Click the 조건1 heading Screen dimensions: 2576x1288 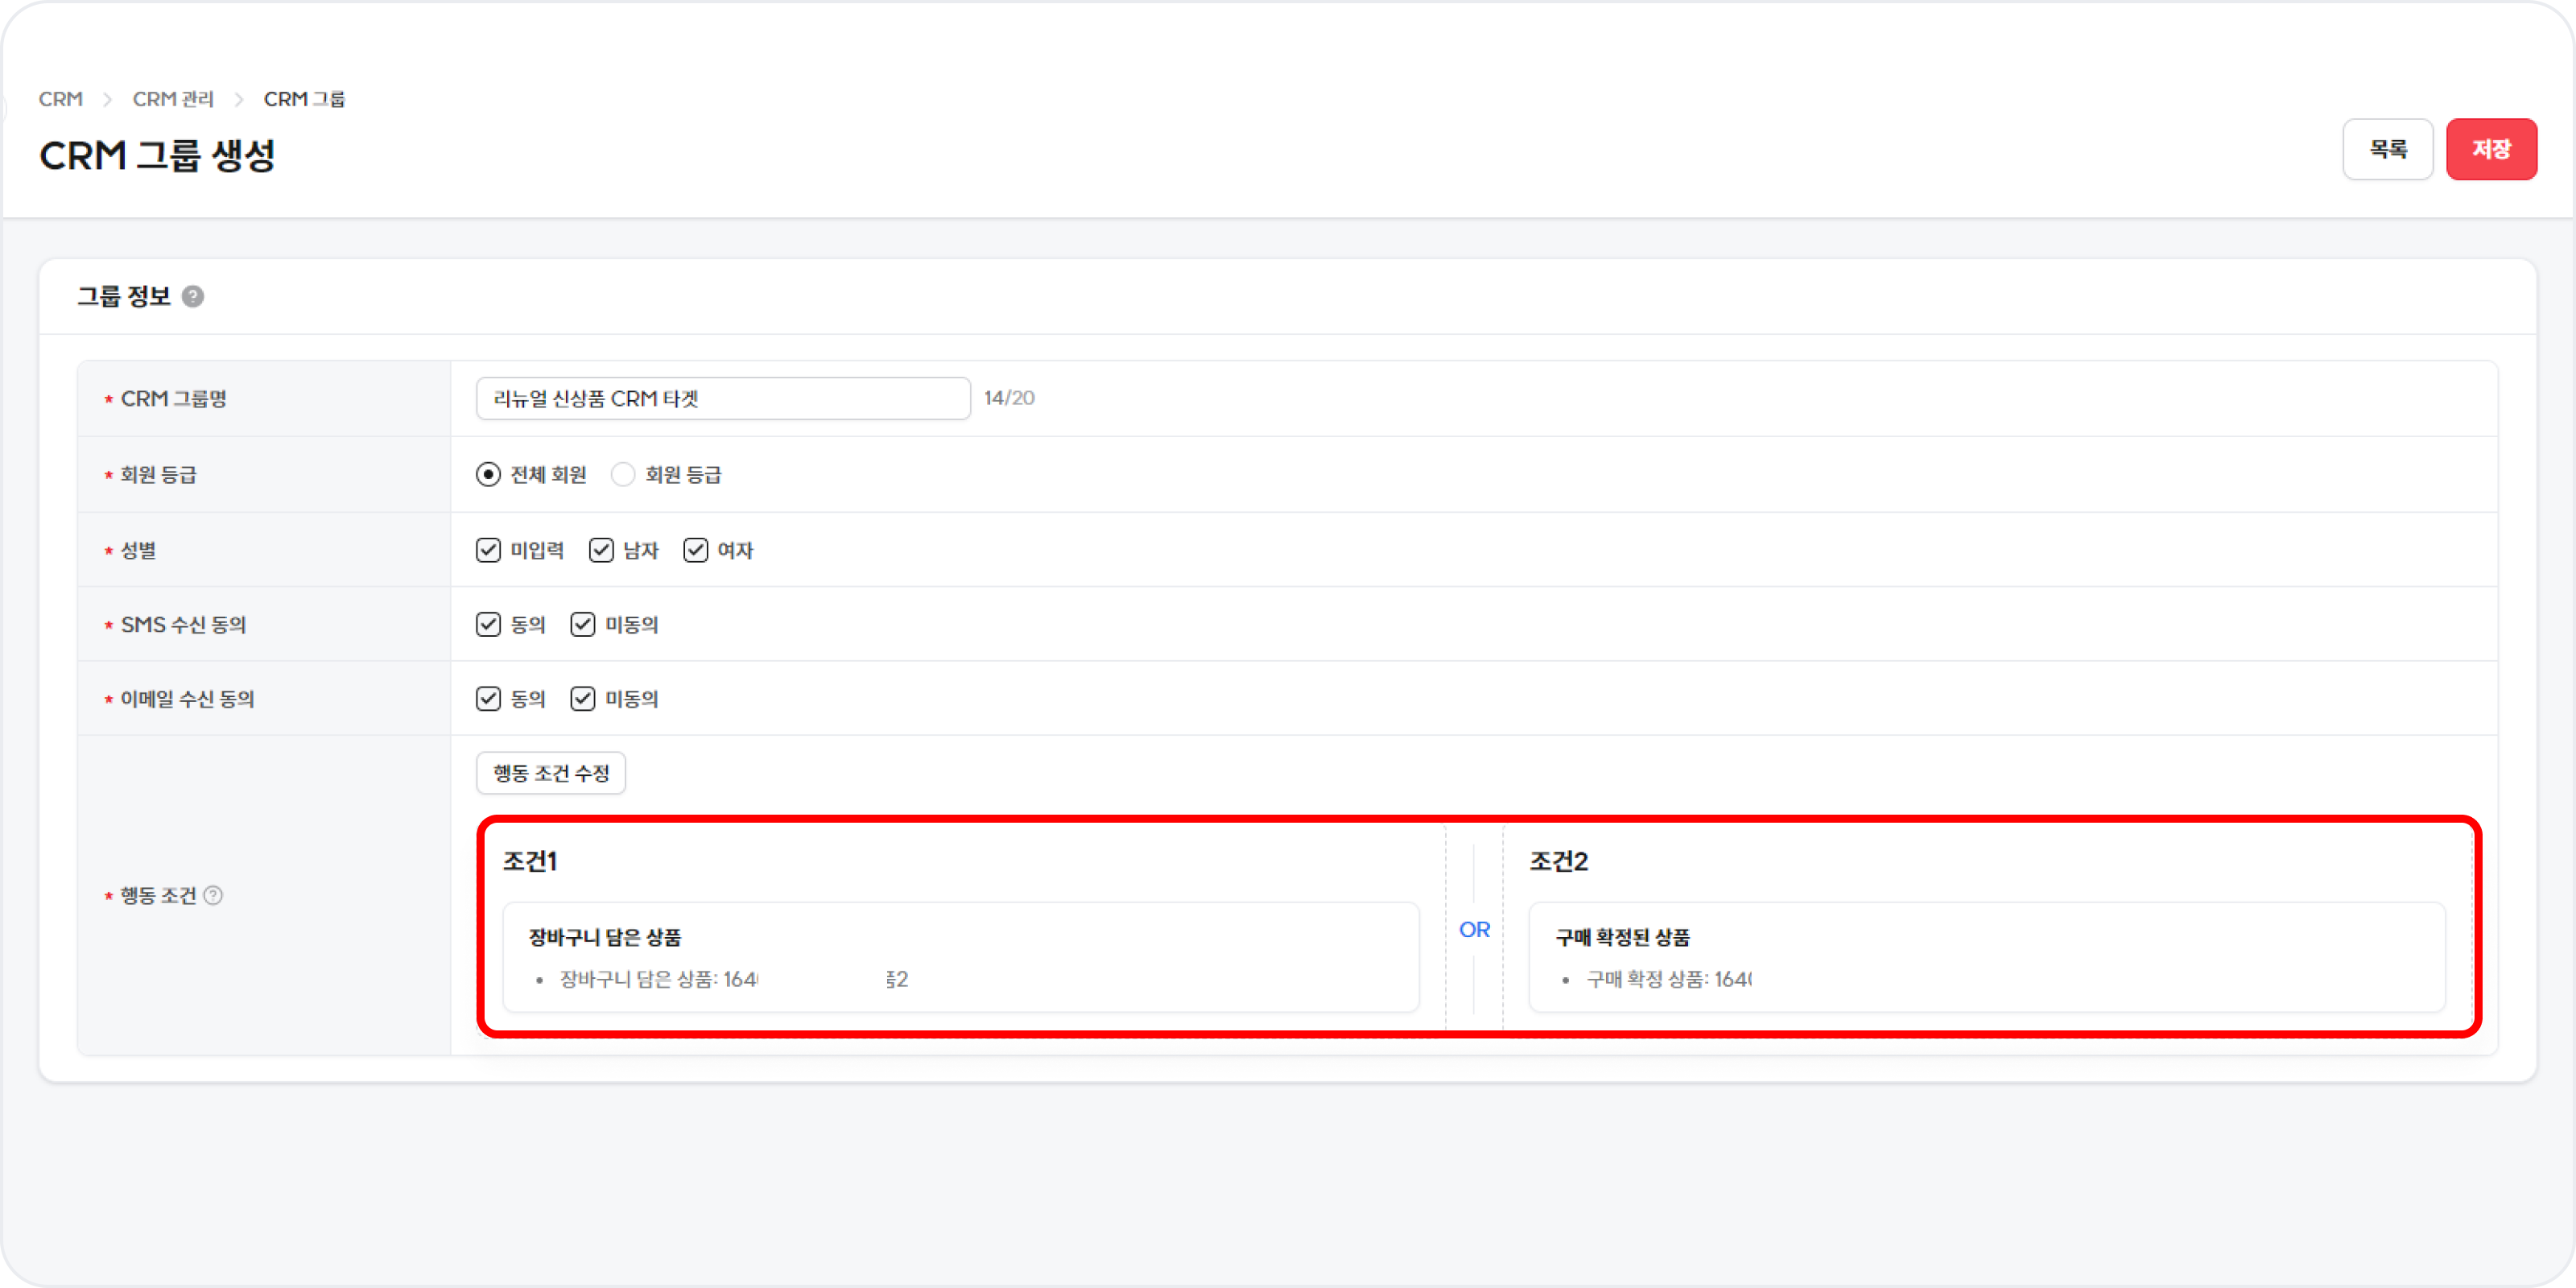530,861
